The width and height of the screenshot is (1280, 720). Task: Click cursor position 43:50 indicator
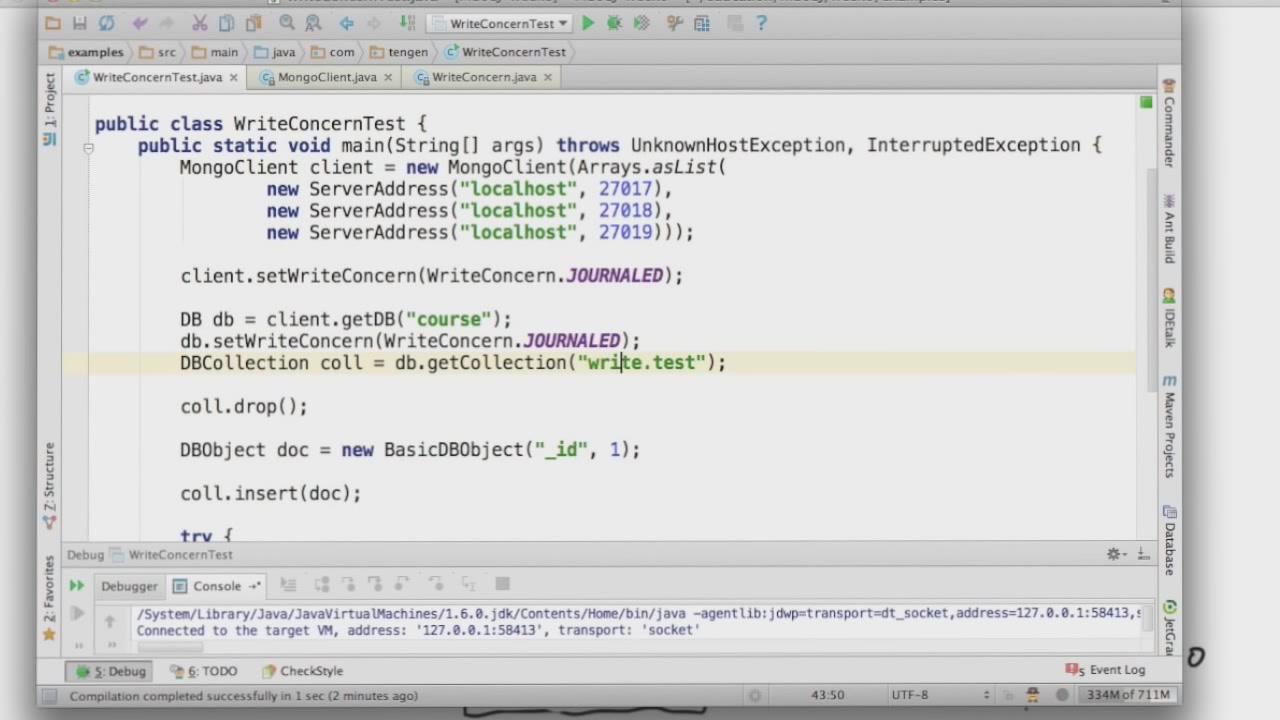pyautogui.click(x=827, y=695)
